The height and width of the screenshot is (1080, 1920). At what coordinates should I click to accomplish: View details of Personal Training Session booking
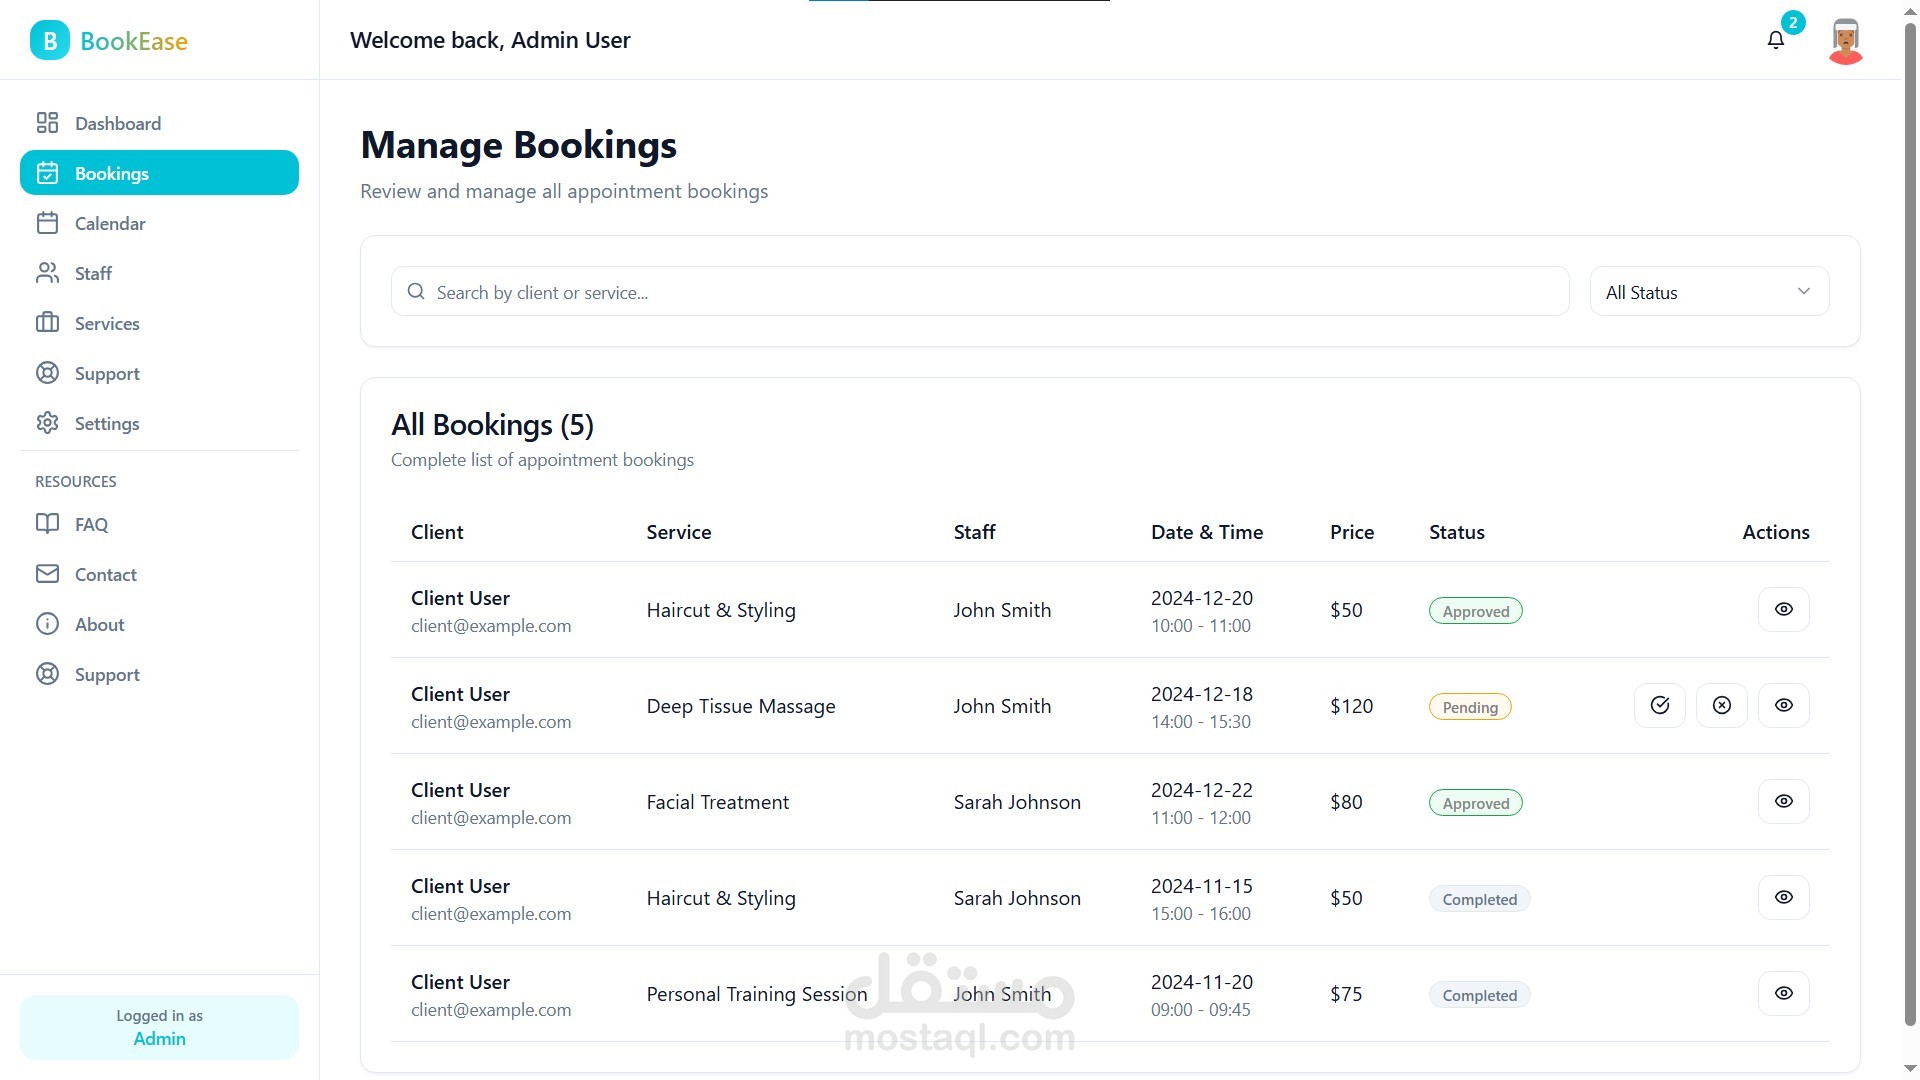[x=1783, y=993]
